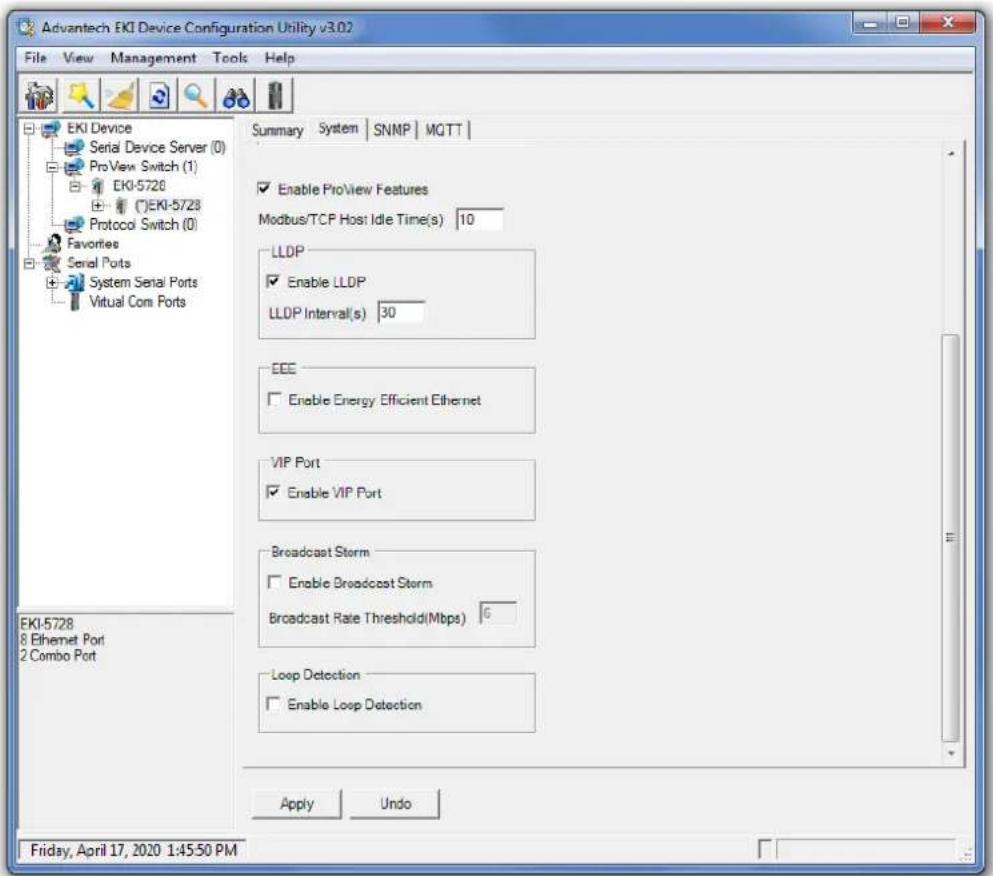The width and height of the screenshot is (993, 876).
Task: Select the EKI-5728 tree item without an asterisk
Action: click(x=139, y=186)
